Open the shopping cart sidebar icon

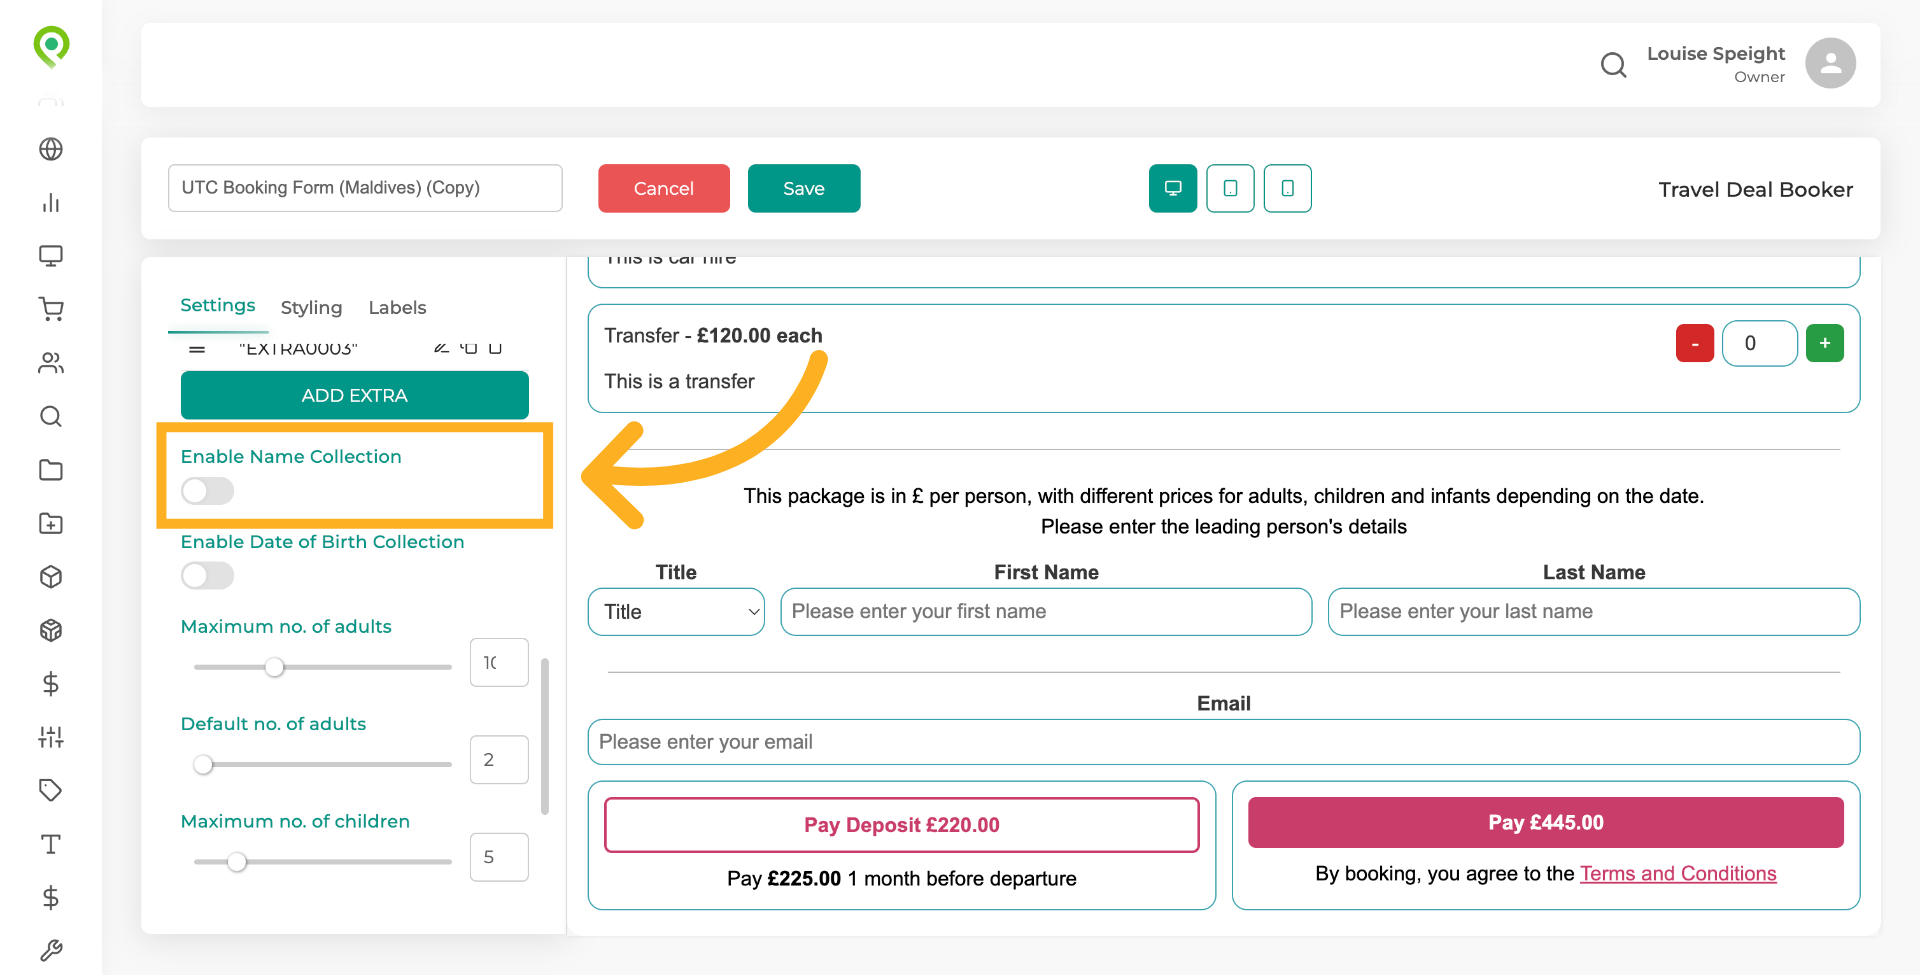pyautogui.click(x=51, y=309)
